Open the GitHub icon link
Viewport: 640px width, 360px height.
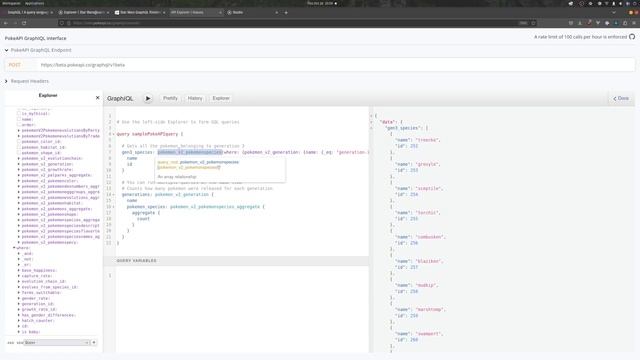click(x=632, y=37)
